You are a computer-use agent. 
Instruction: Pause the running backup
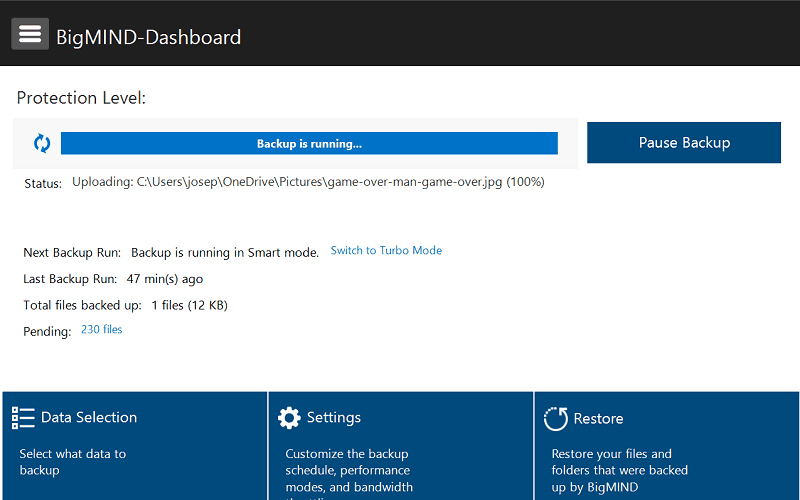684,142
